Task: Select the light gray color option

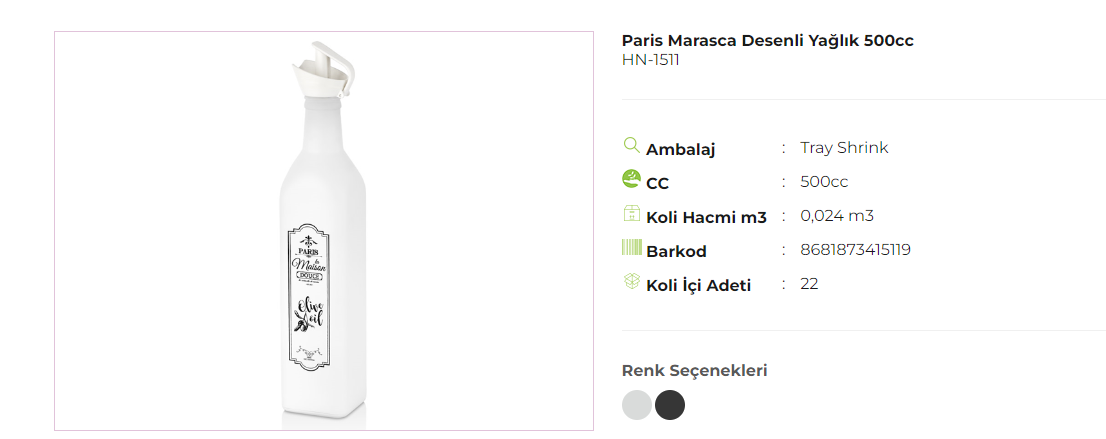Action: 637,405
